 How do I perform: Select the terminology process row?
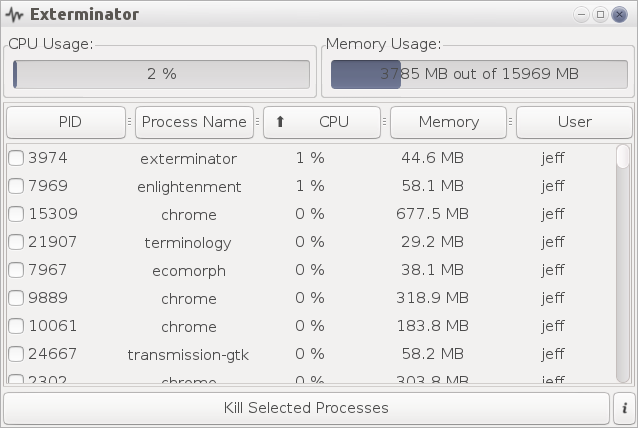pyautogui.click(x=311, y=242)
